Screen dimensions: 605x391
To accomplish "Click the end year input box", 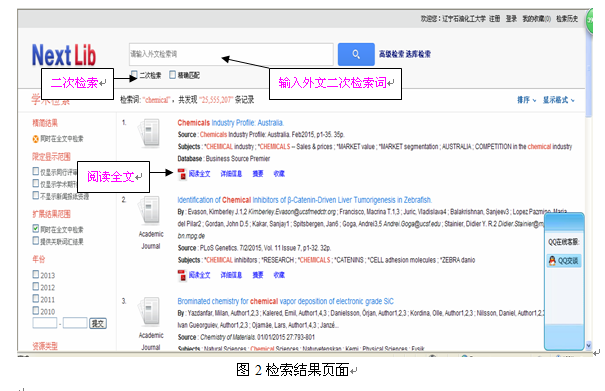I will pyautogui.click(x=75, y=323).
